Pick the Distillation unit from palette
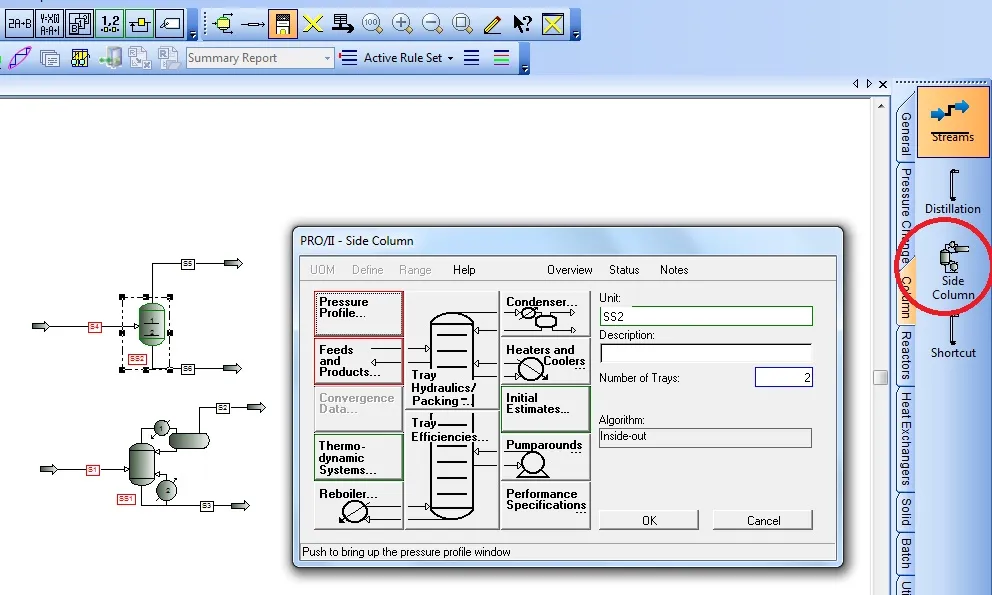Screen dimensions: 992x595 coord(952,192)
